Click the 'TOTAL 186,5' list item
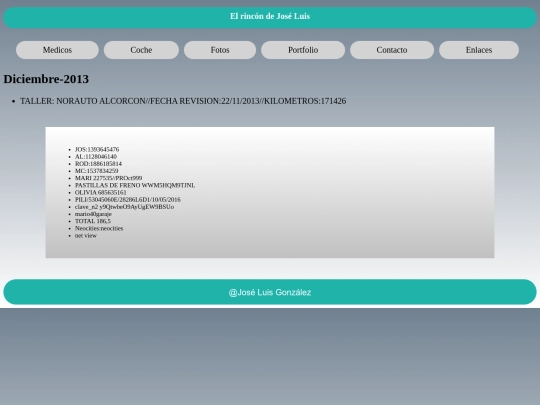 93,221
